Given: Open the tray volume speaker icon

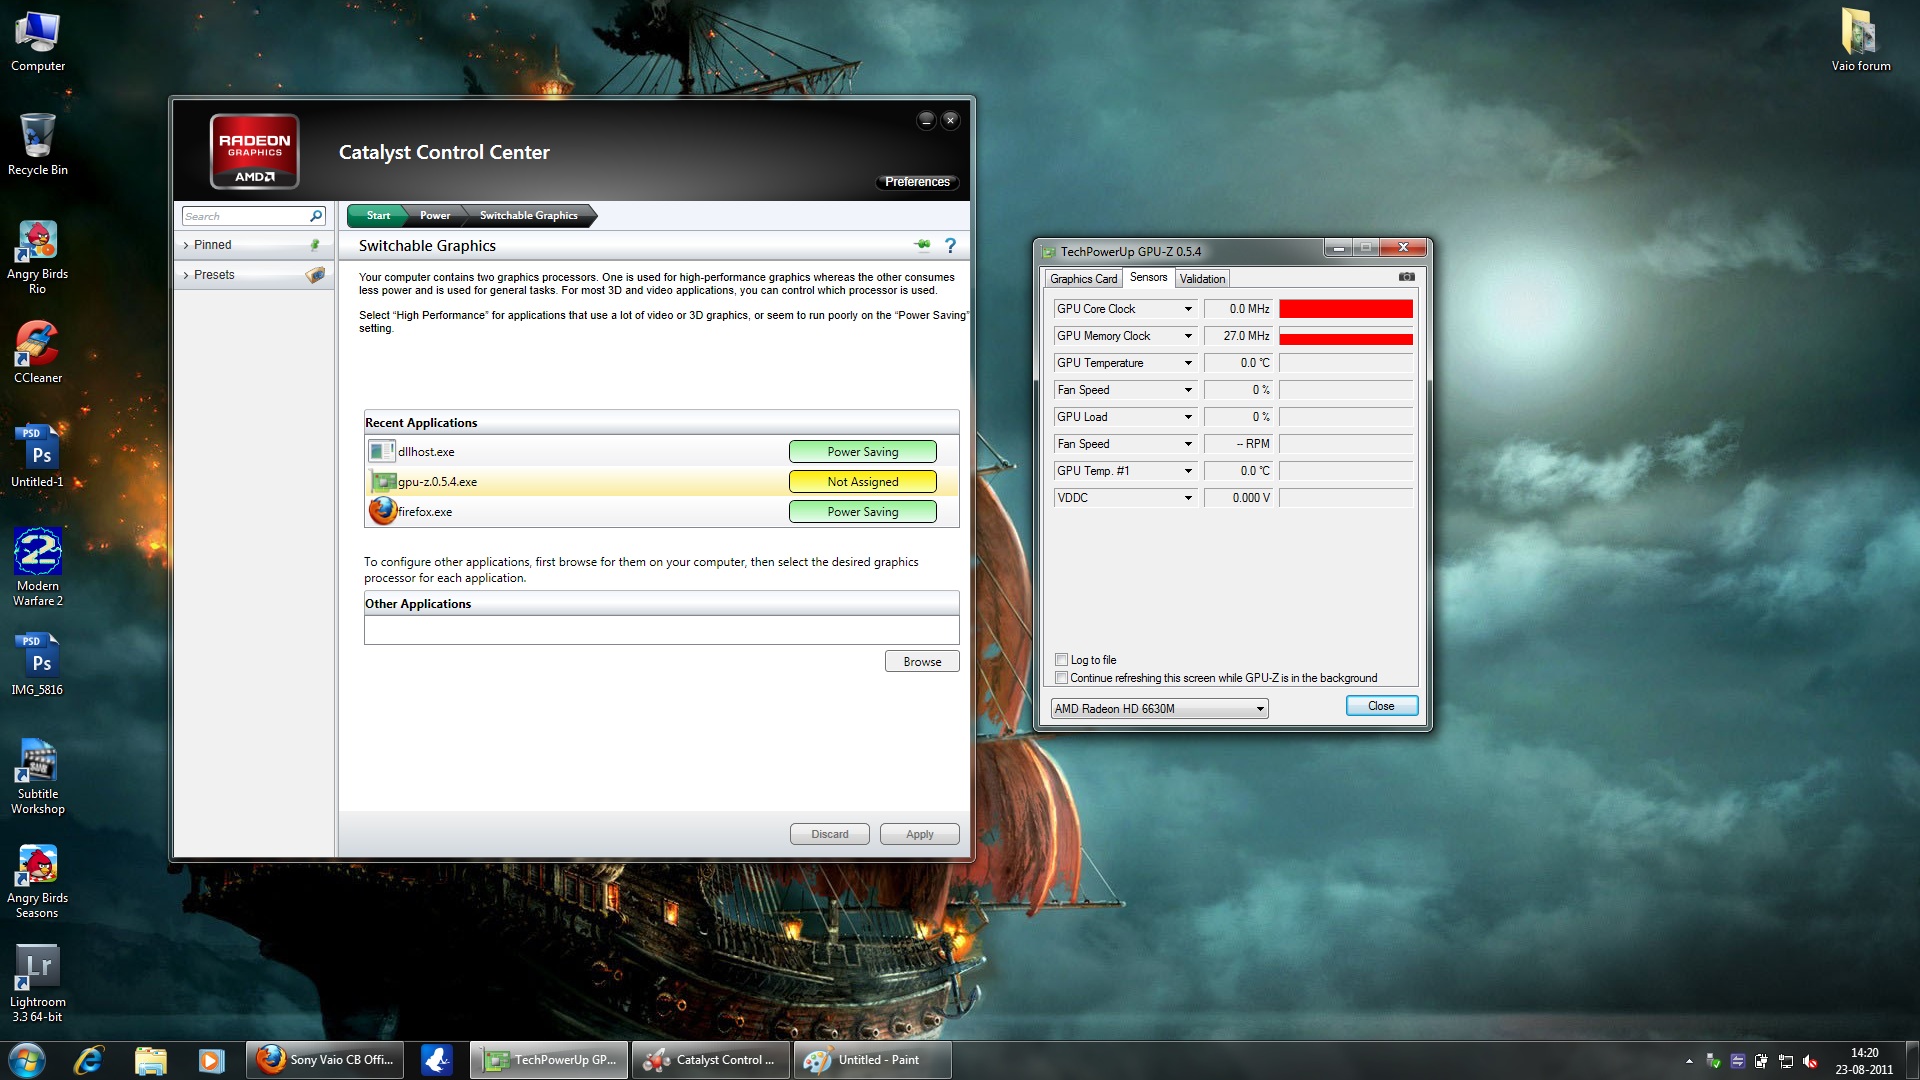Looking at the screenshot, I should tap(1810, 1061).
